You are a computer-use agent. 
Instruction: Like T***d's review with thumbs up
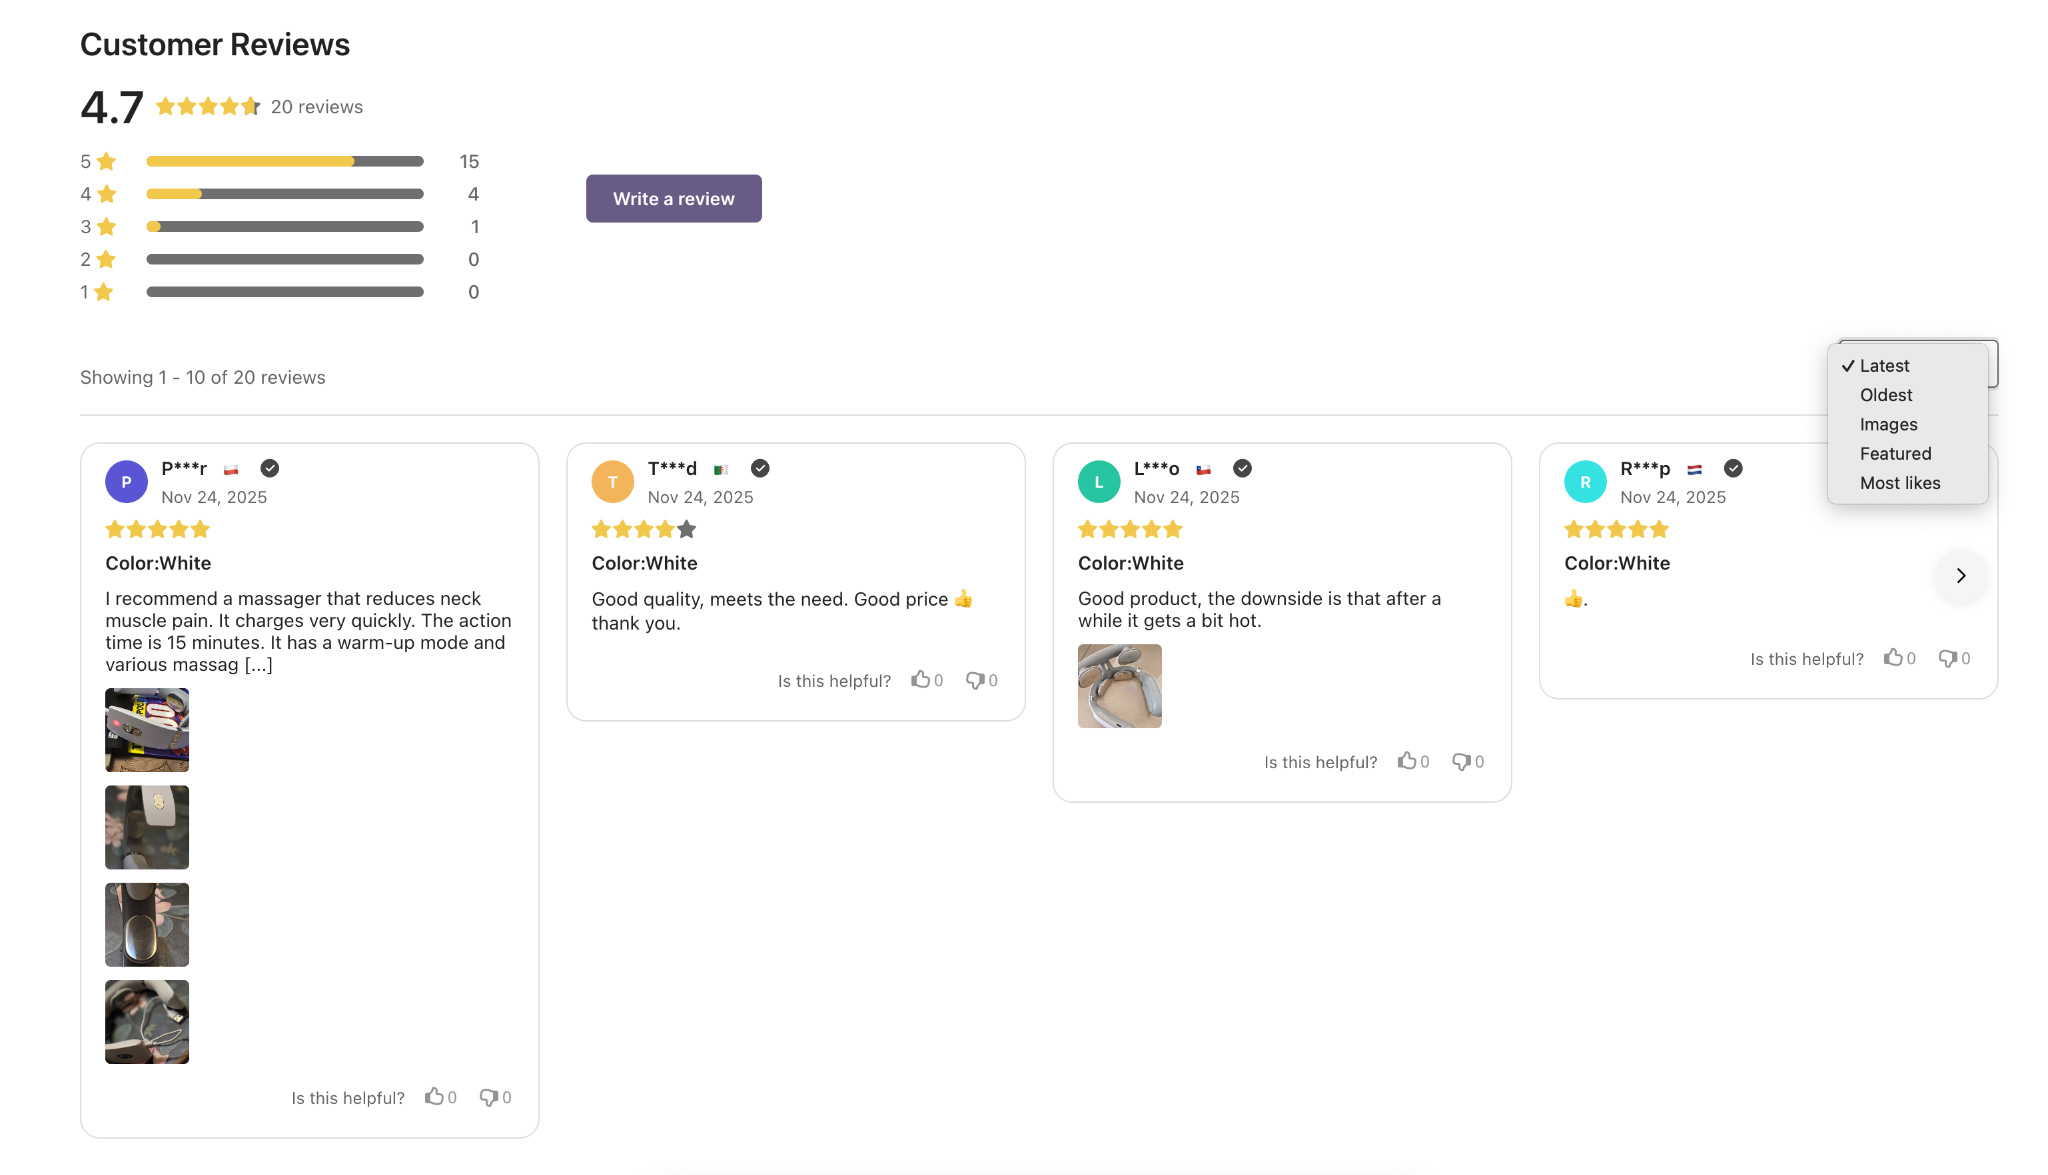pos(920,680)
